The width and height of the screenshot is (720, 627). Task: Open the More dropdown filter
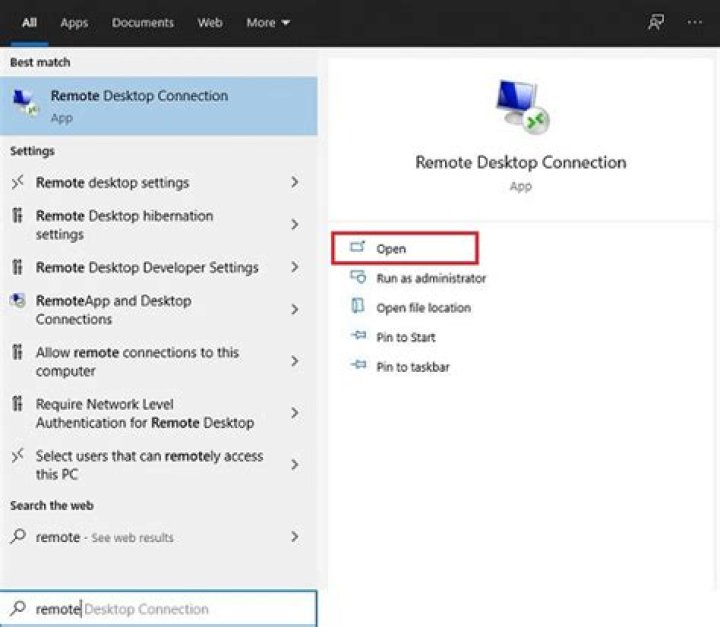[268, 23]
